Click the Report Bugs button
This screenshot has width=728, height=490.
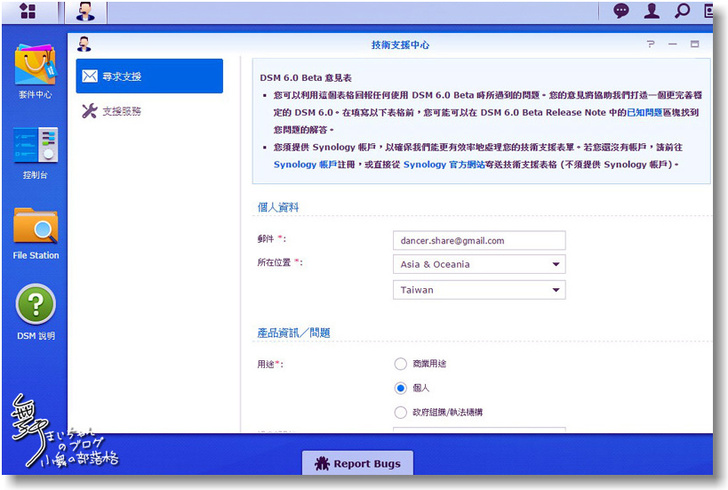[358, 463]
